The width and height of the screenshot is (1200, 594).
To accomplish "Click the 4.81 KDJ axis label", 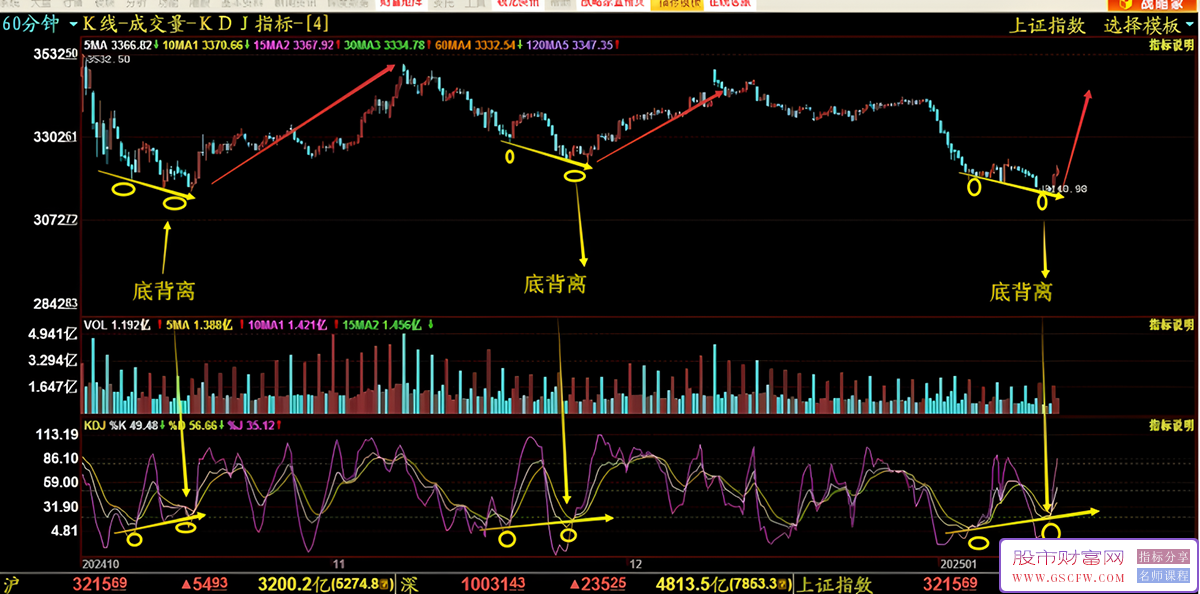I will 63,530.
